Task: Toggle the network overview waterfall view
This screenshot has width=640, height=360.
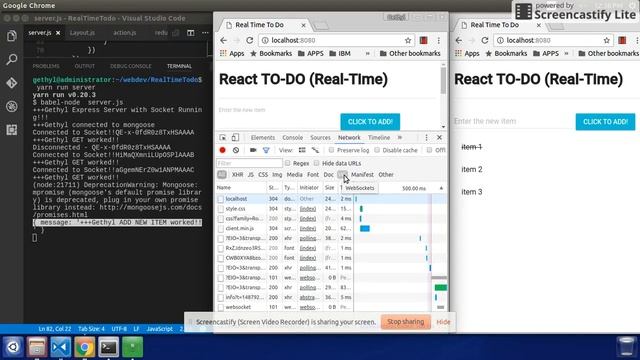Action: pos(315,150)
